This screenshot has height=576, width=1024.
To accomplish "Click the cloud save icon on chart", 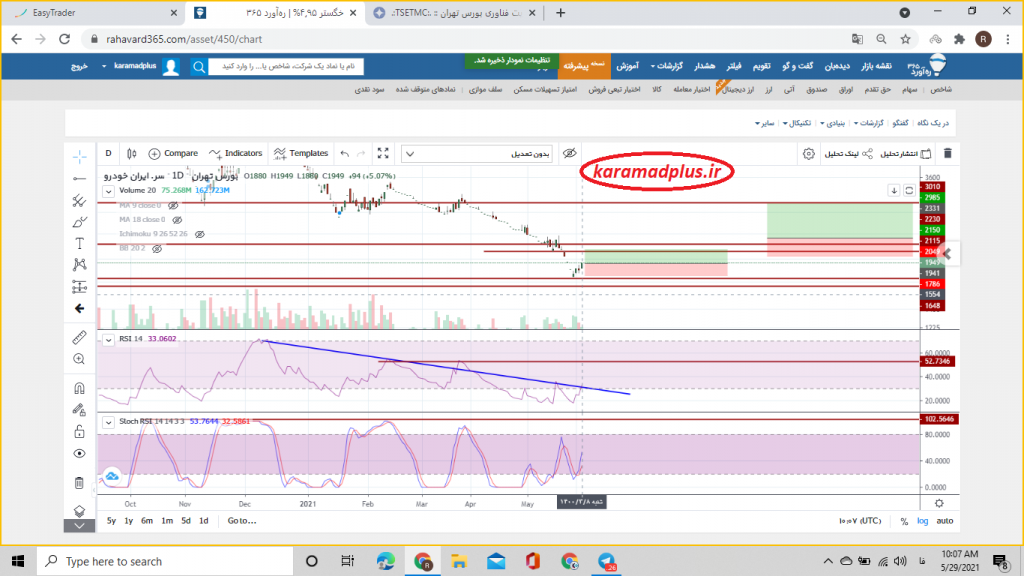I will pyautogui.click(x=112, y=477).
